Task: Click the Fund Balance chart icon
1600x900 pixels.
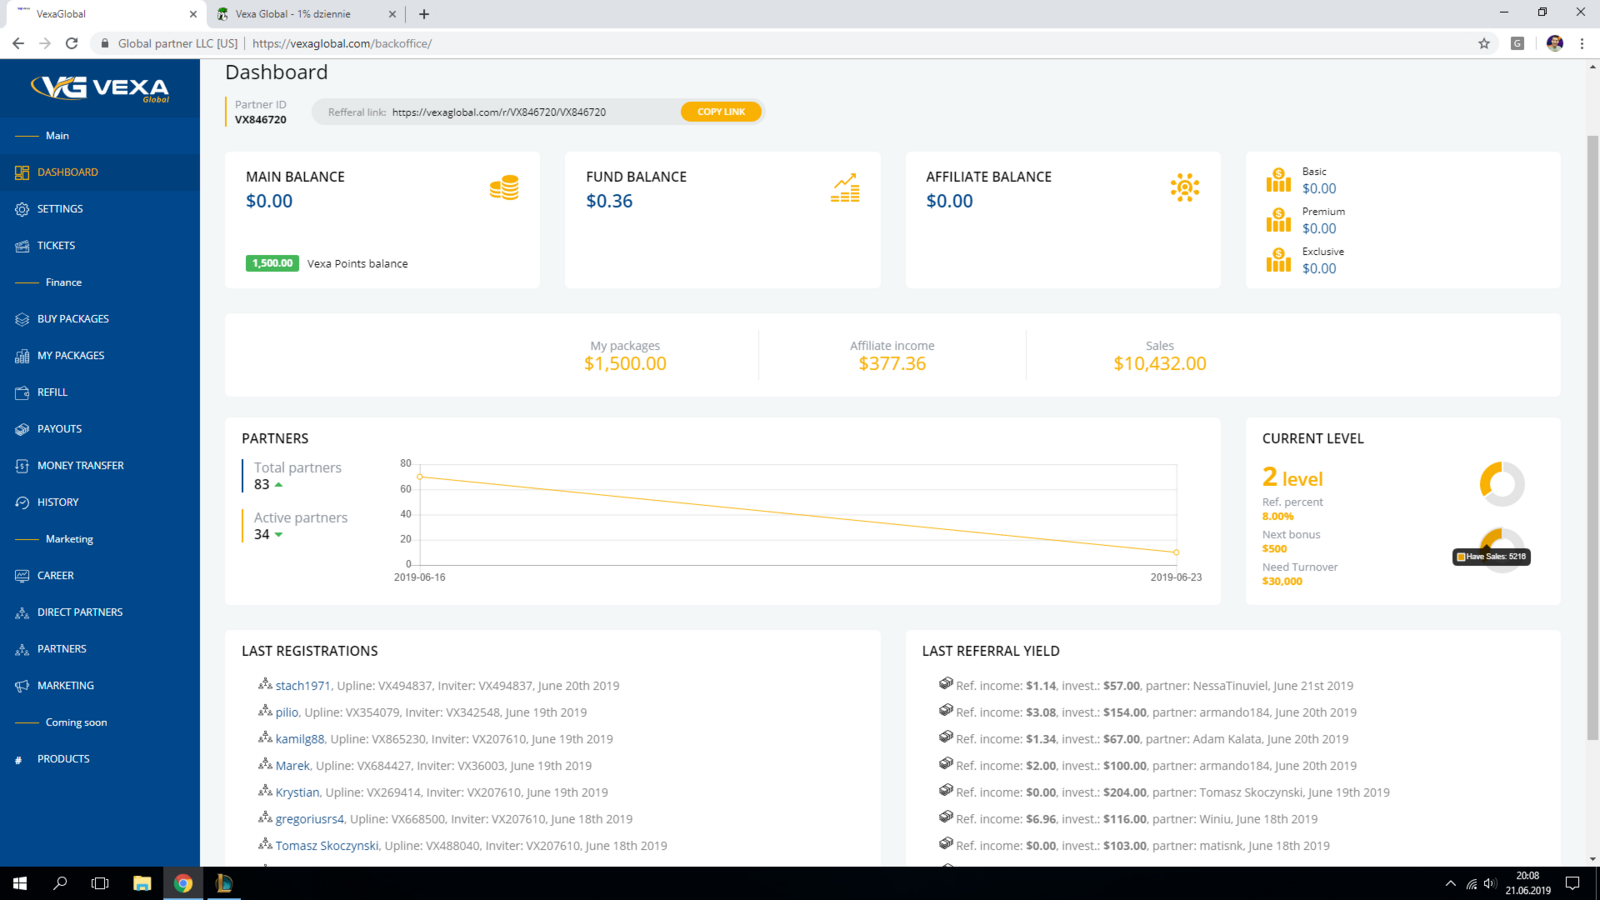Action: pos(845,188)
